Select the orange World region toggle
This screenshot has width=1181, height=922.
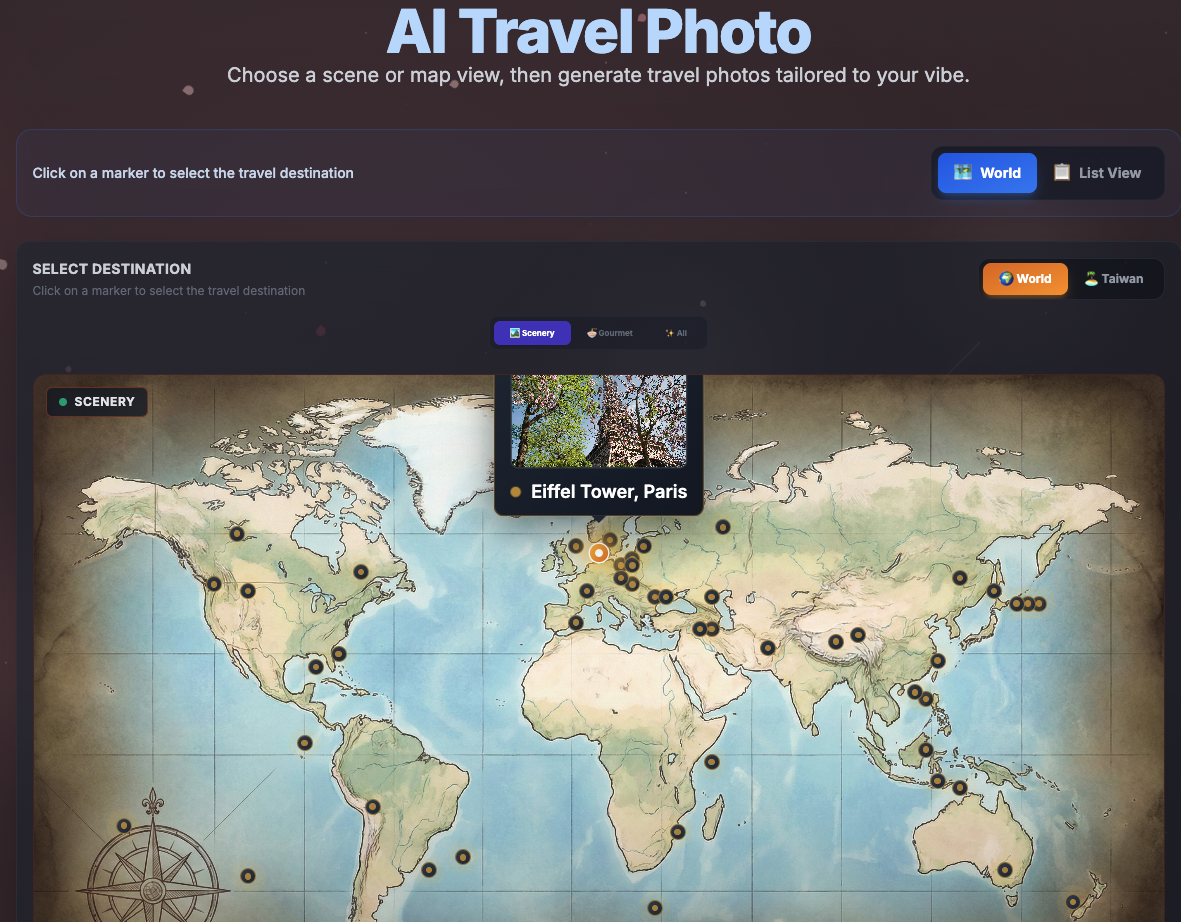(1025, 279)
